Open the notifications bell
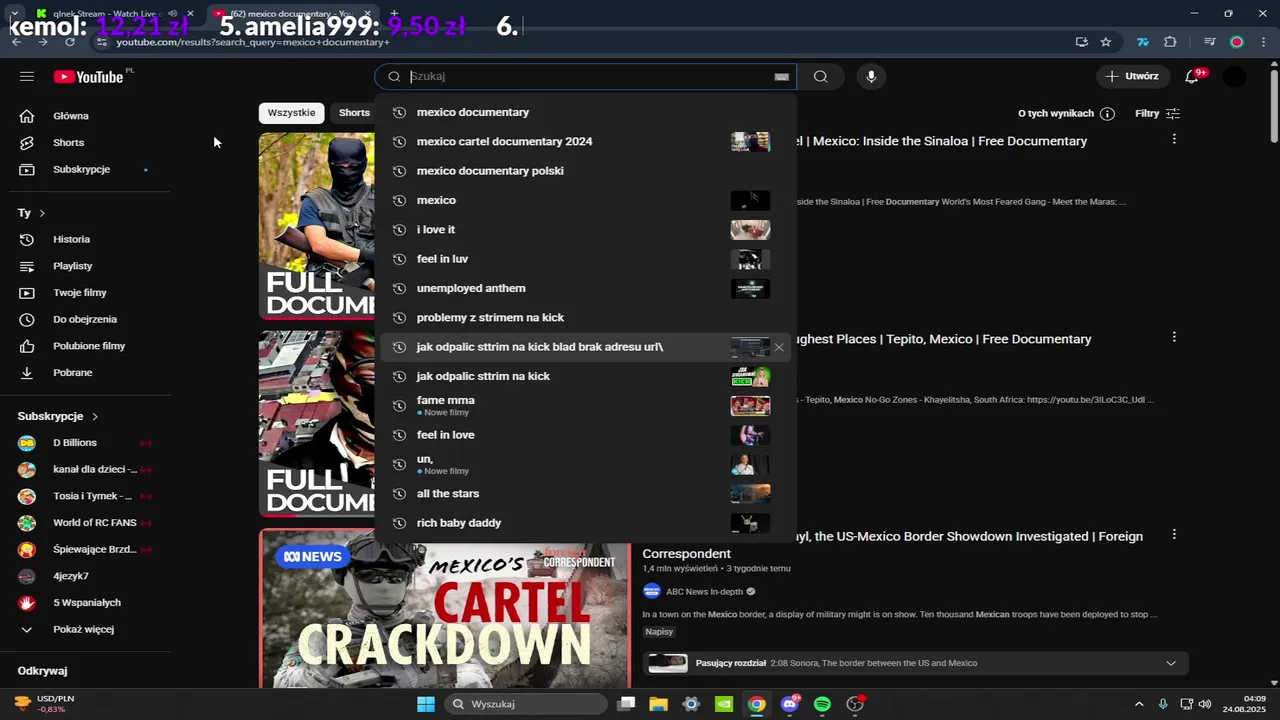 [1192, 77]
